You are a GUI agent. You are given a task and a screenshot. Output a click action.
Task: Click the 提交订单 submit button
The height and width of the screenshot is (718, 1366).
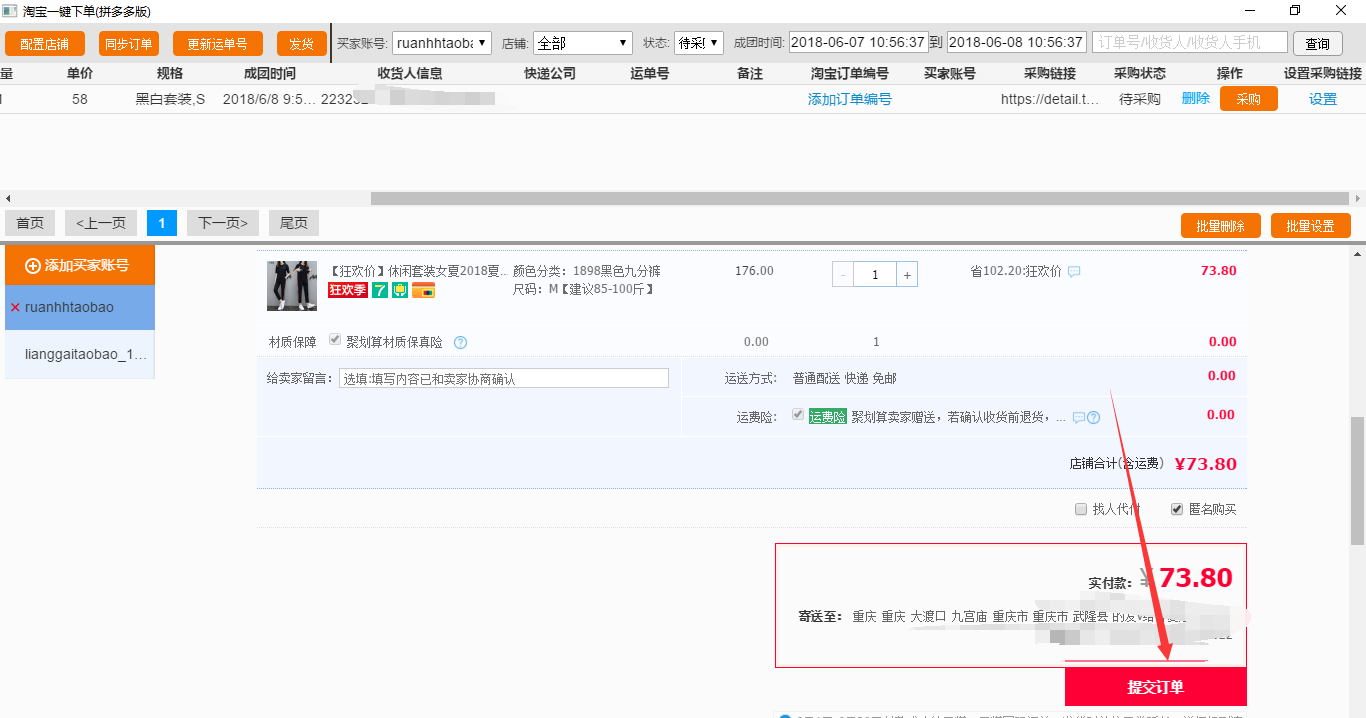point(1156,687)
